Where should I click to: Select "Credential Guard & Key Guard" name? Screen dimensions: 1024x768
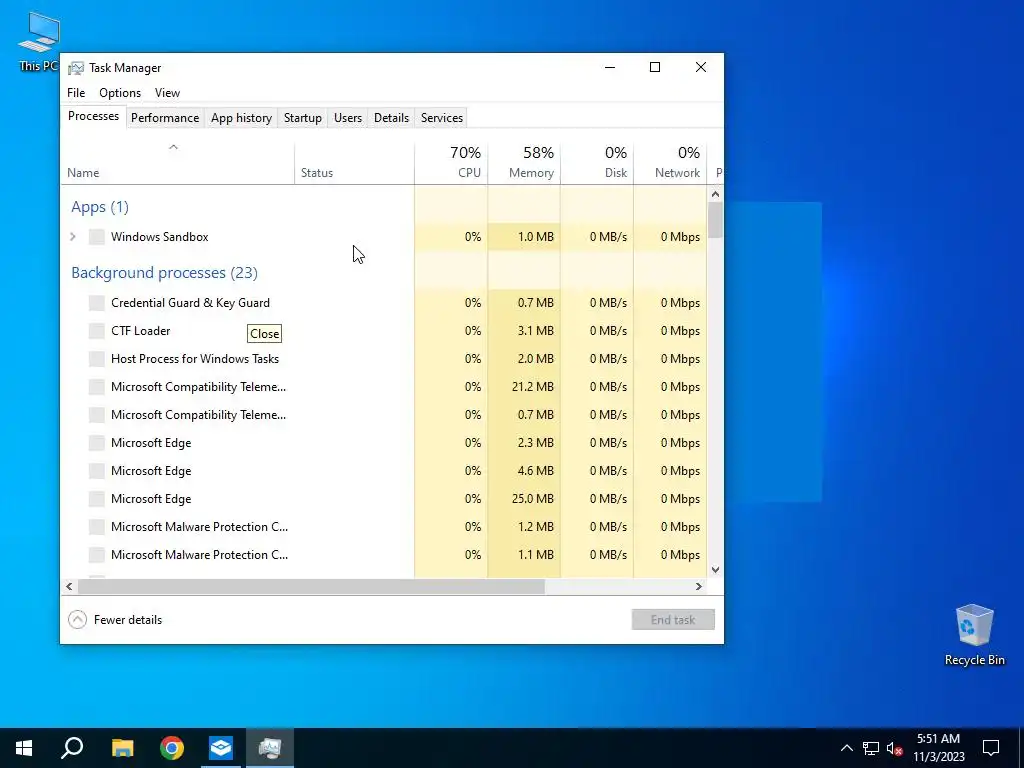(190, 303)
